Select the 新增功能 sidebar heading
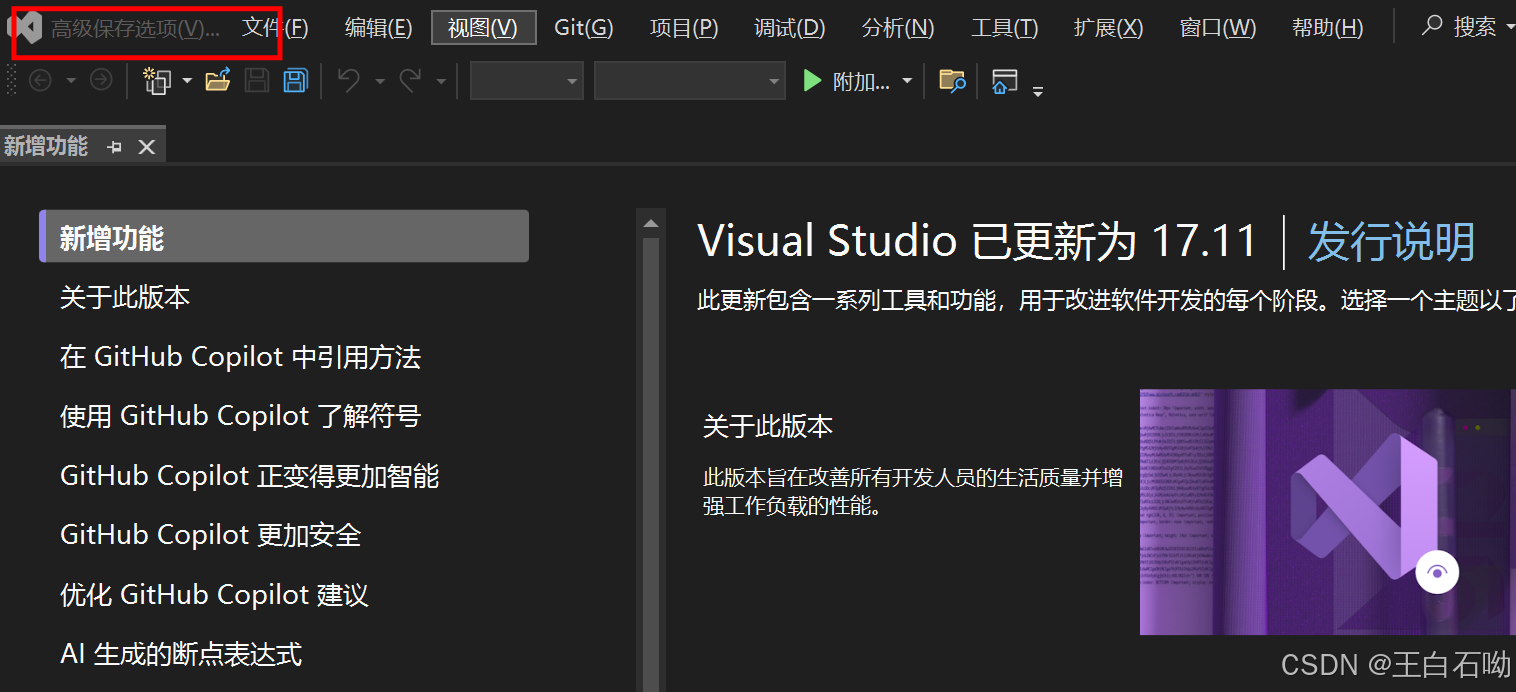The height and width of the screenshot is (692, 1516). point(284,237)
